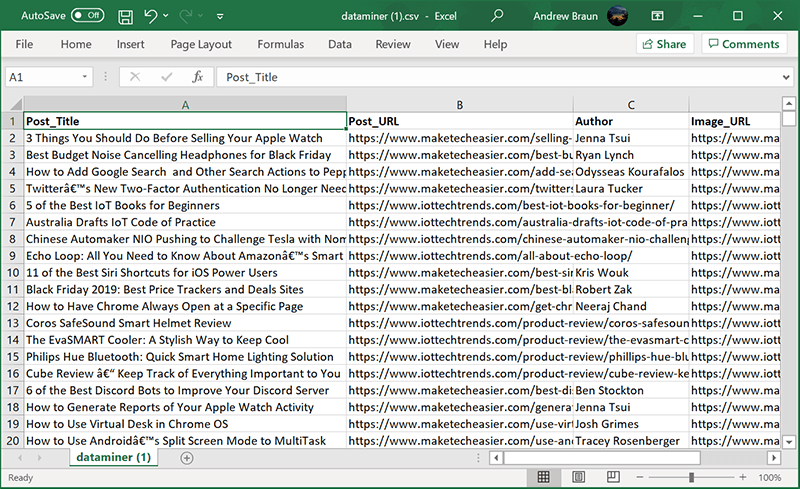This screenshot has height=489, width=800.
Task: Switch to the Home tab
Action: tap(76, 44)
